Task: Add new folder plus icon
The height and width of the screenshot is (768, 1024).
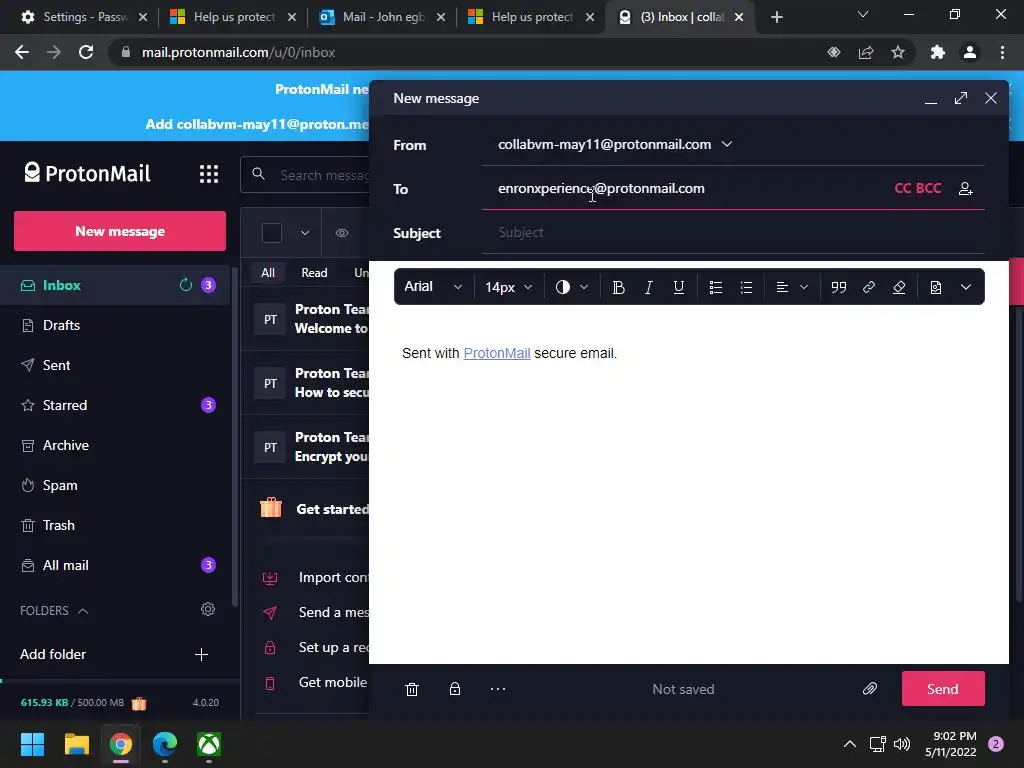Action: (201, 654)
